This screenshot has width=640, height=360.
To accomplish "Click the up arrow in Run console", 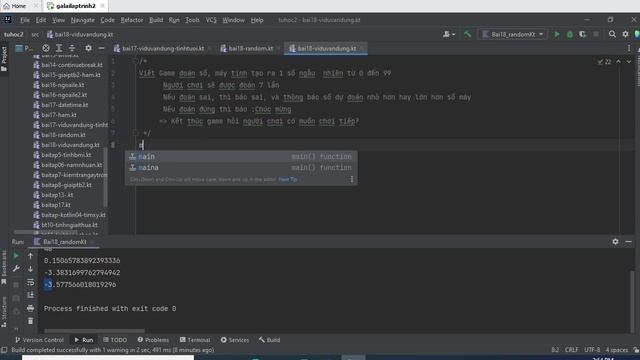I will point(31,256).
